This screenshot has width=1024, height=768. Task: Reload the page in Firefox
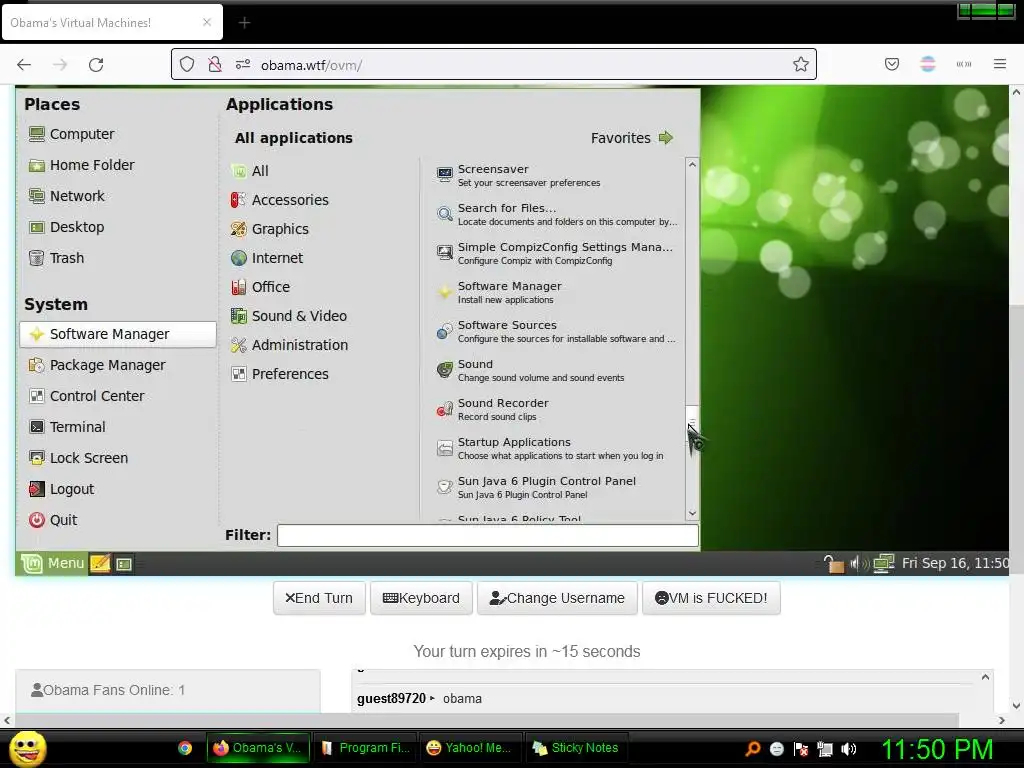[96, 65]
